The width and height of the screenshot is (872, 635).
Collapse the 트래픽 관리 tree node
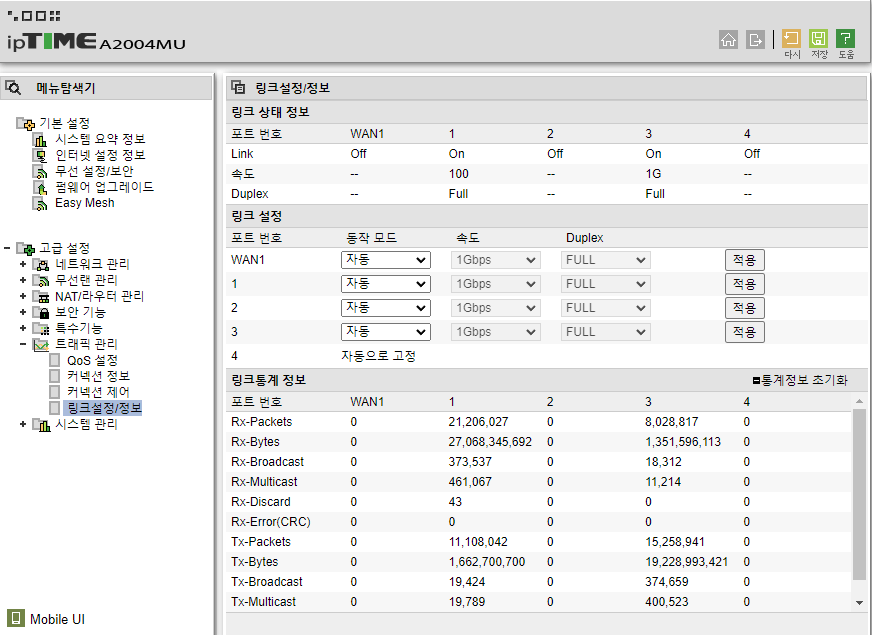(x=23, y=344)
